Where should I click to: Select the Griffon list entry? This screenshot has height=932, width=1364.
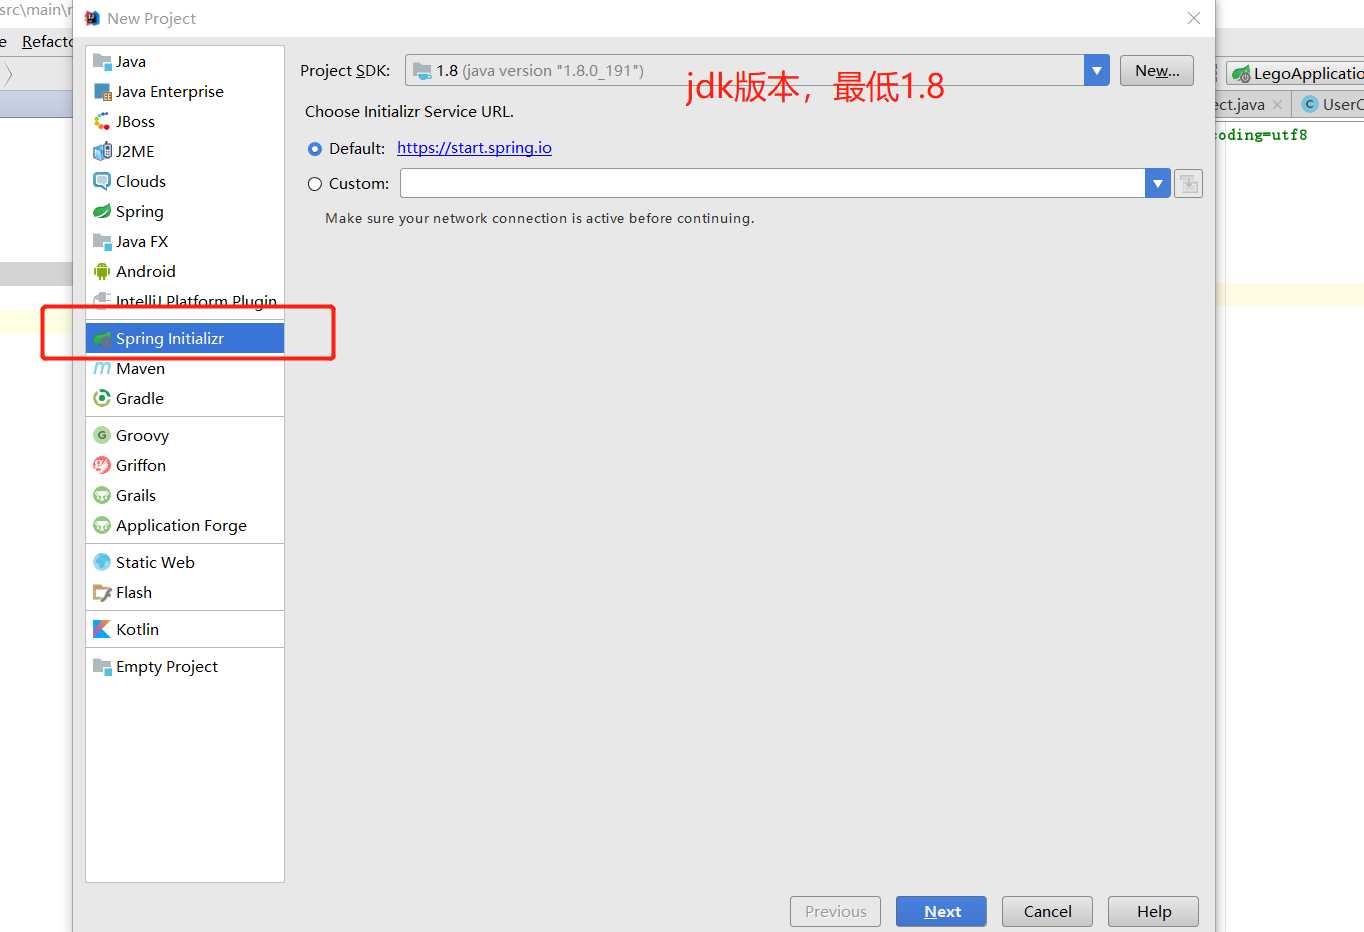(185, 466)
